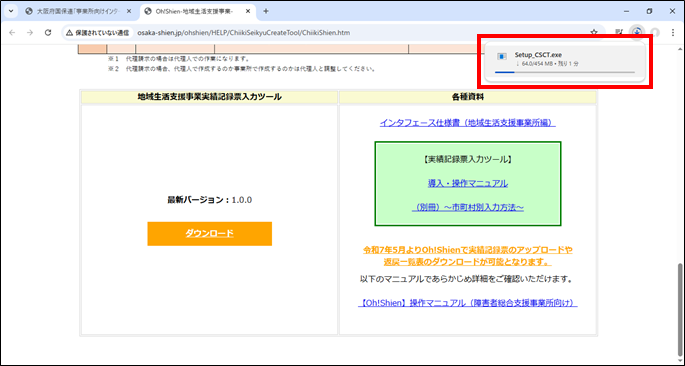This screenshot has height=366, width=685.
Task: Restore down the browser window
Action: point(650,11)
